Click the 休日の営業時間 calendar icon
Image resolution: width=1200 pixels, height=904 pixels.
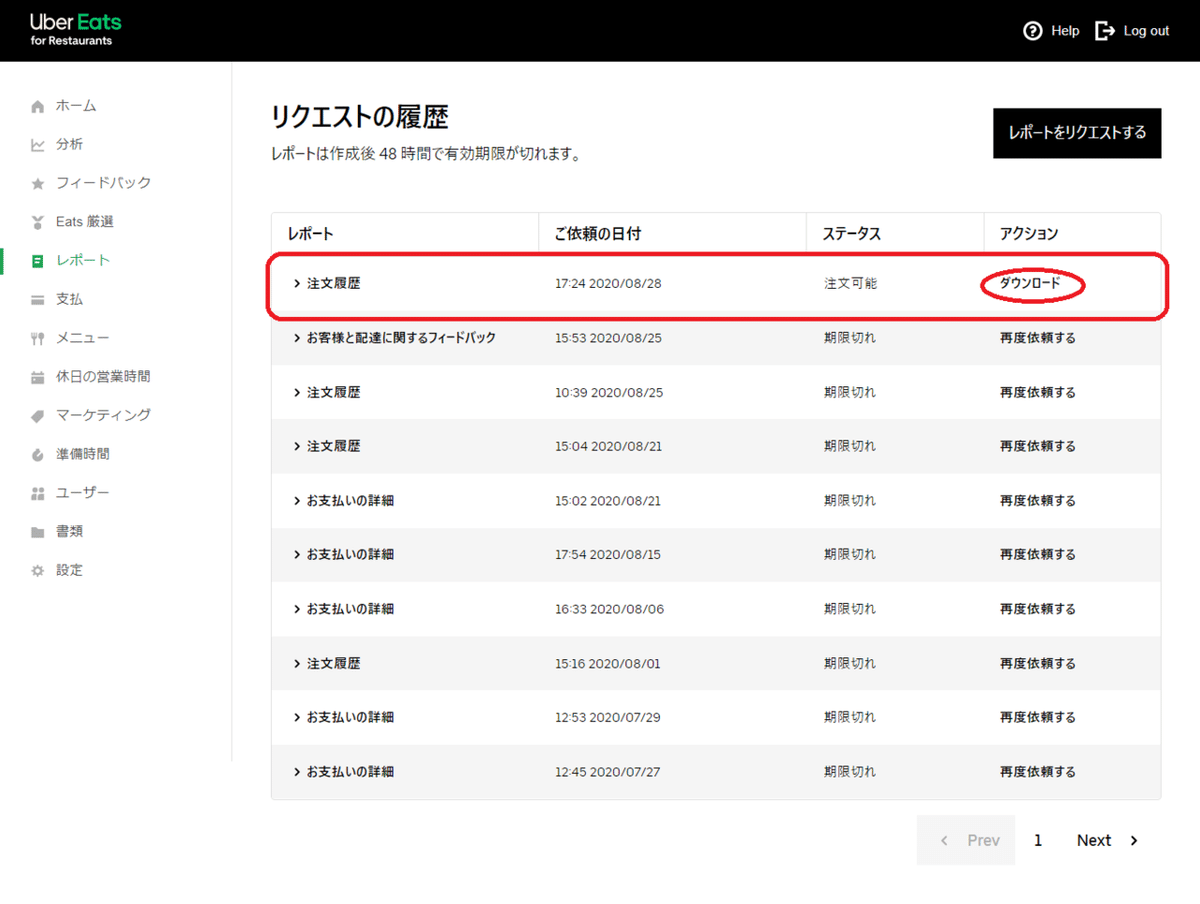38,377
